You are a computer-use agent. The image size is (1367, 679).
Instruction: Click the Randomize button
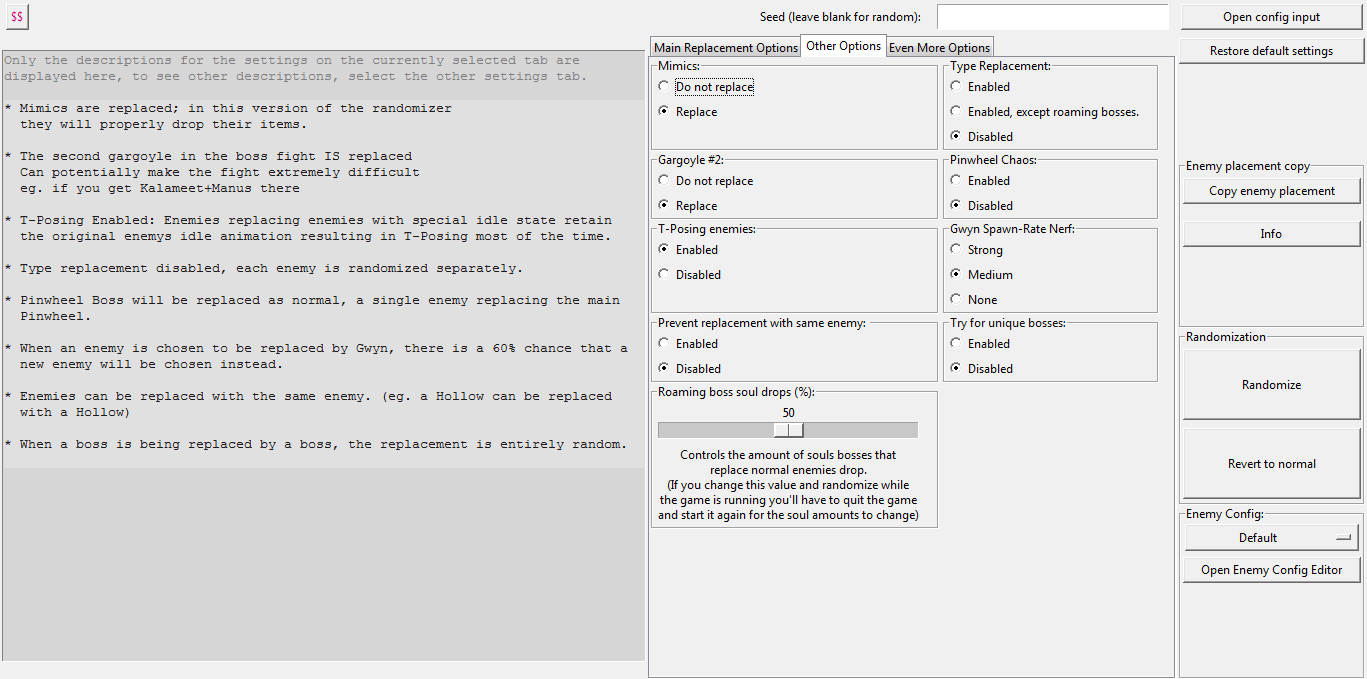[x=1271, y=385]
